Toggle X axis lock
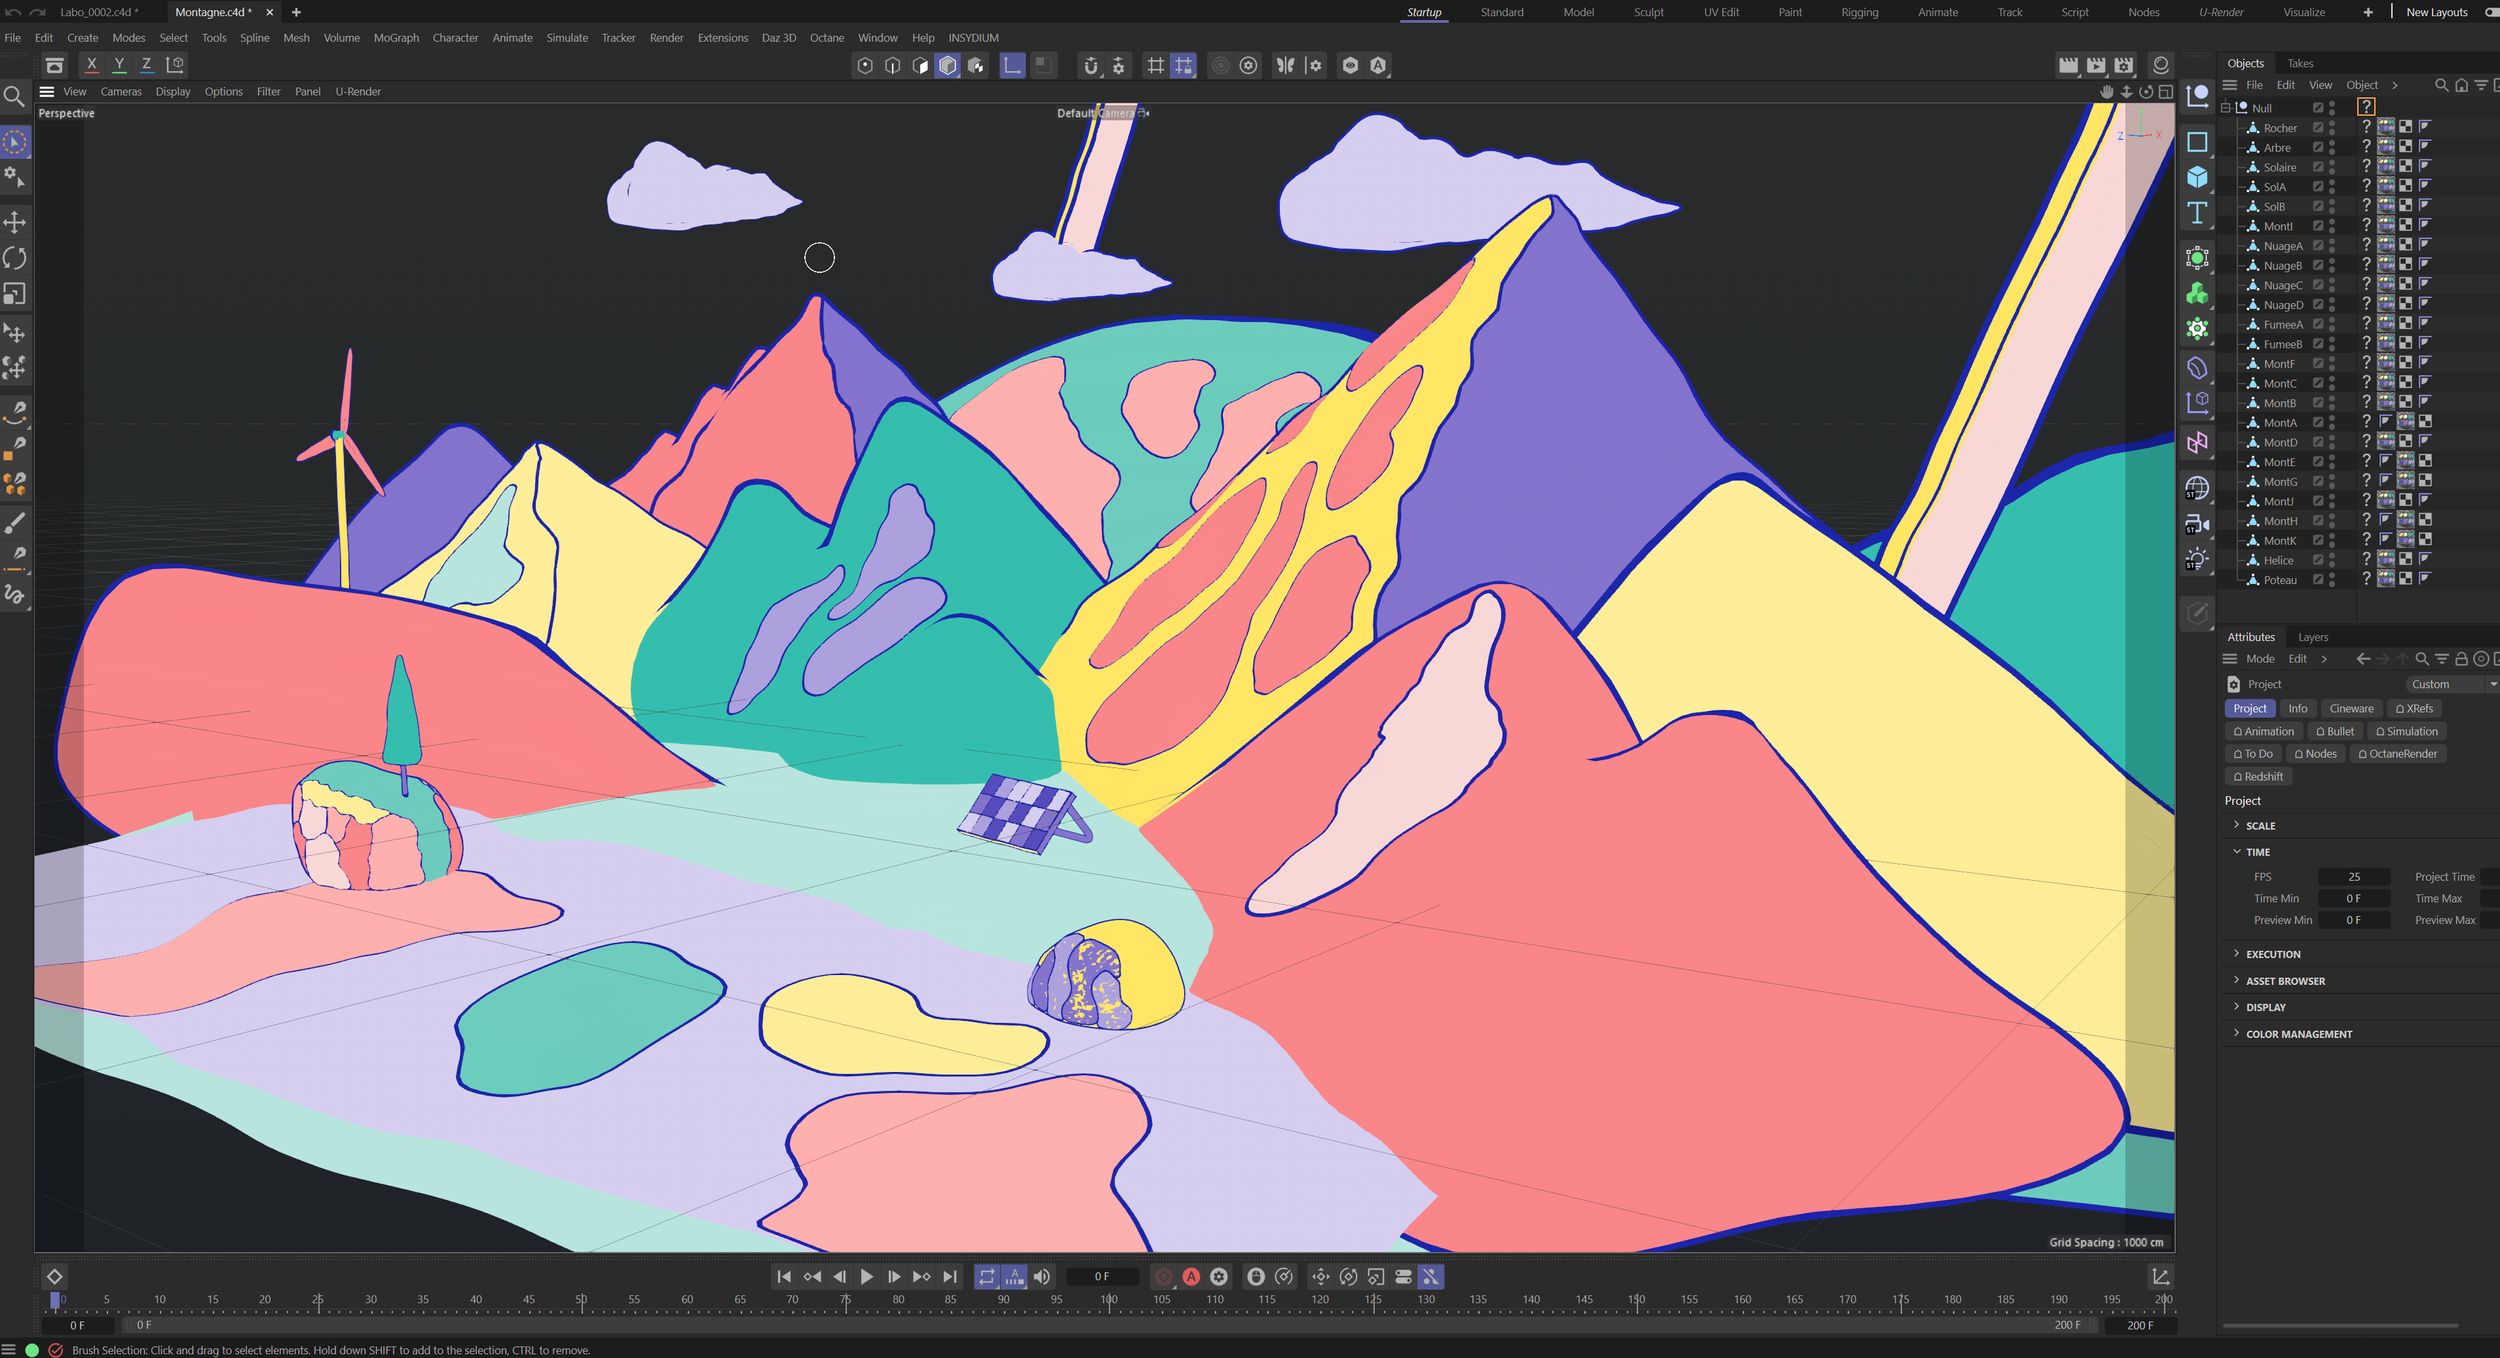The height and width of the screenshot is (1358, 2500). (92, 65)
